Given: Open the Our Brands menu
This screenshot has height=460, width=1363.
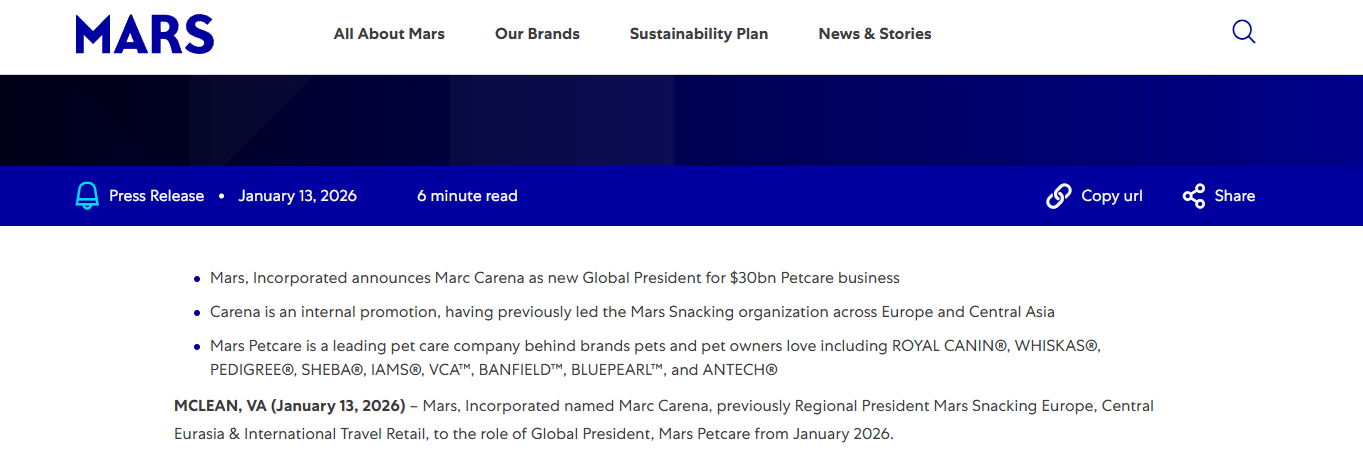Looking at the screenshot, I should pos(537,34).
